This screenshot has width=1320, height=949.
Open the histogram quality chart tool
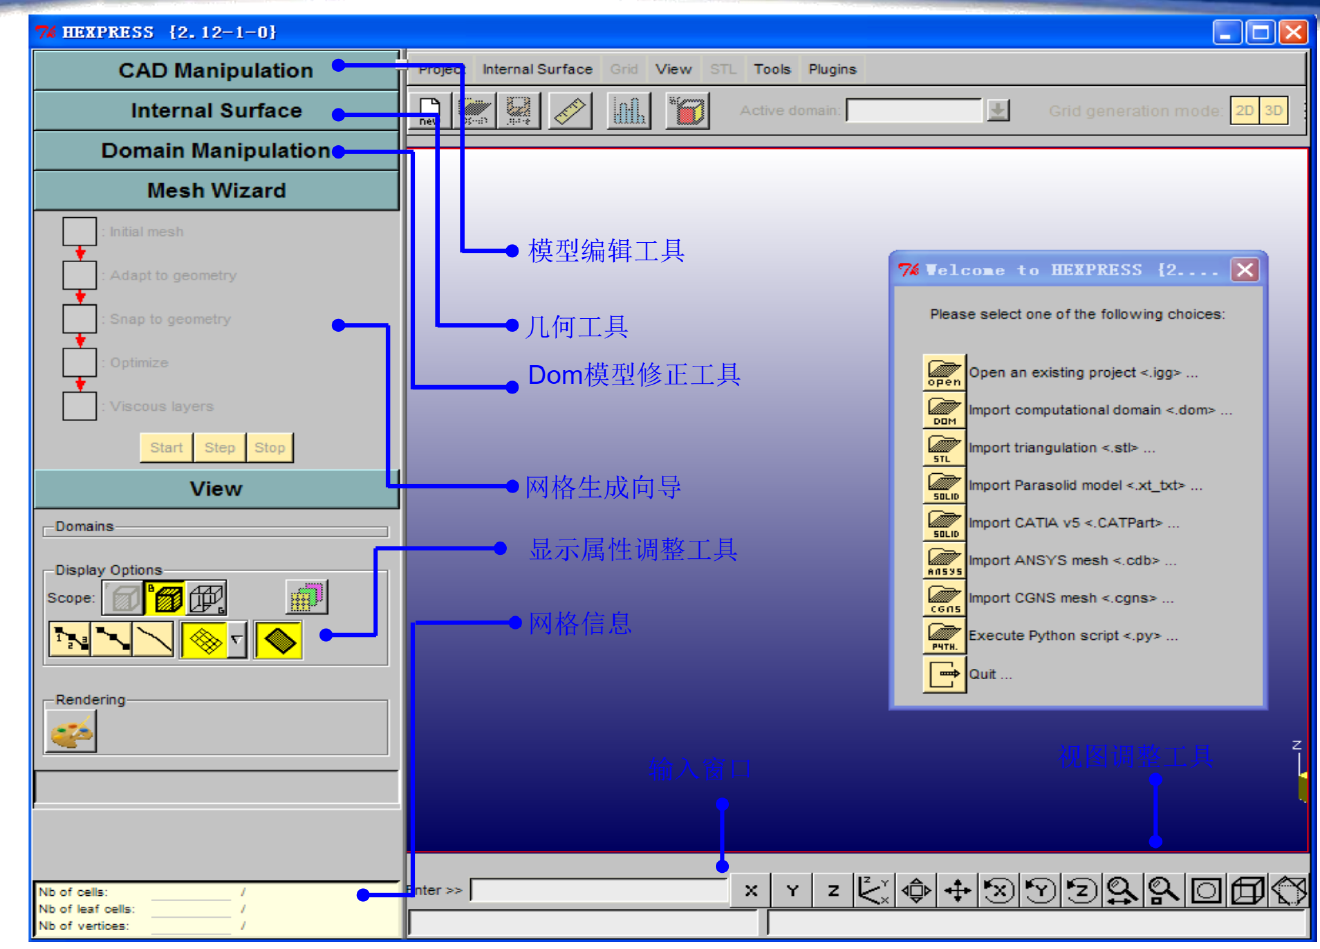[x=629, y=111]
